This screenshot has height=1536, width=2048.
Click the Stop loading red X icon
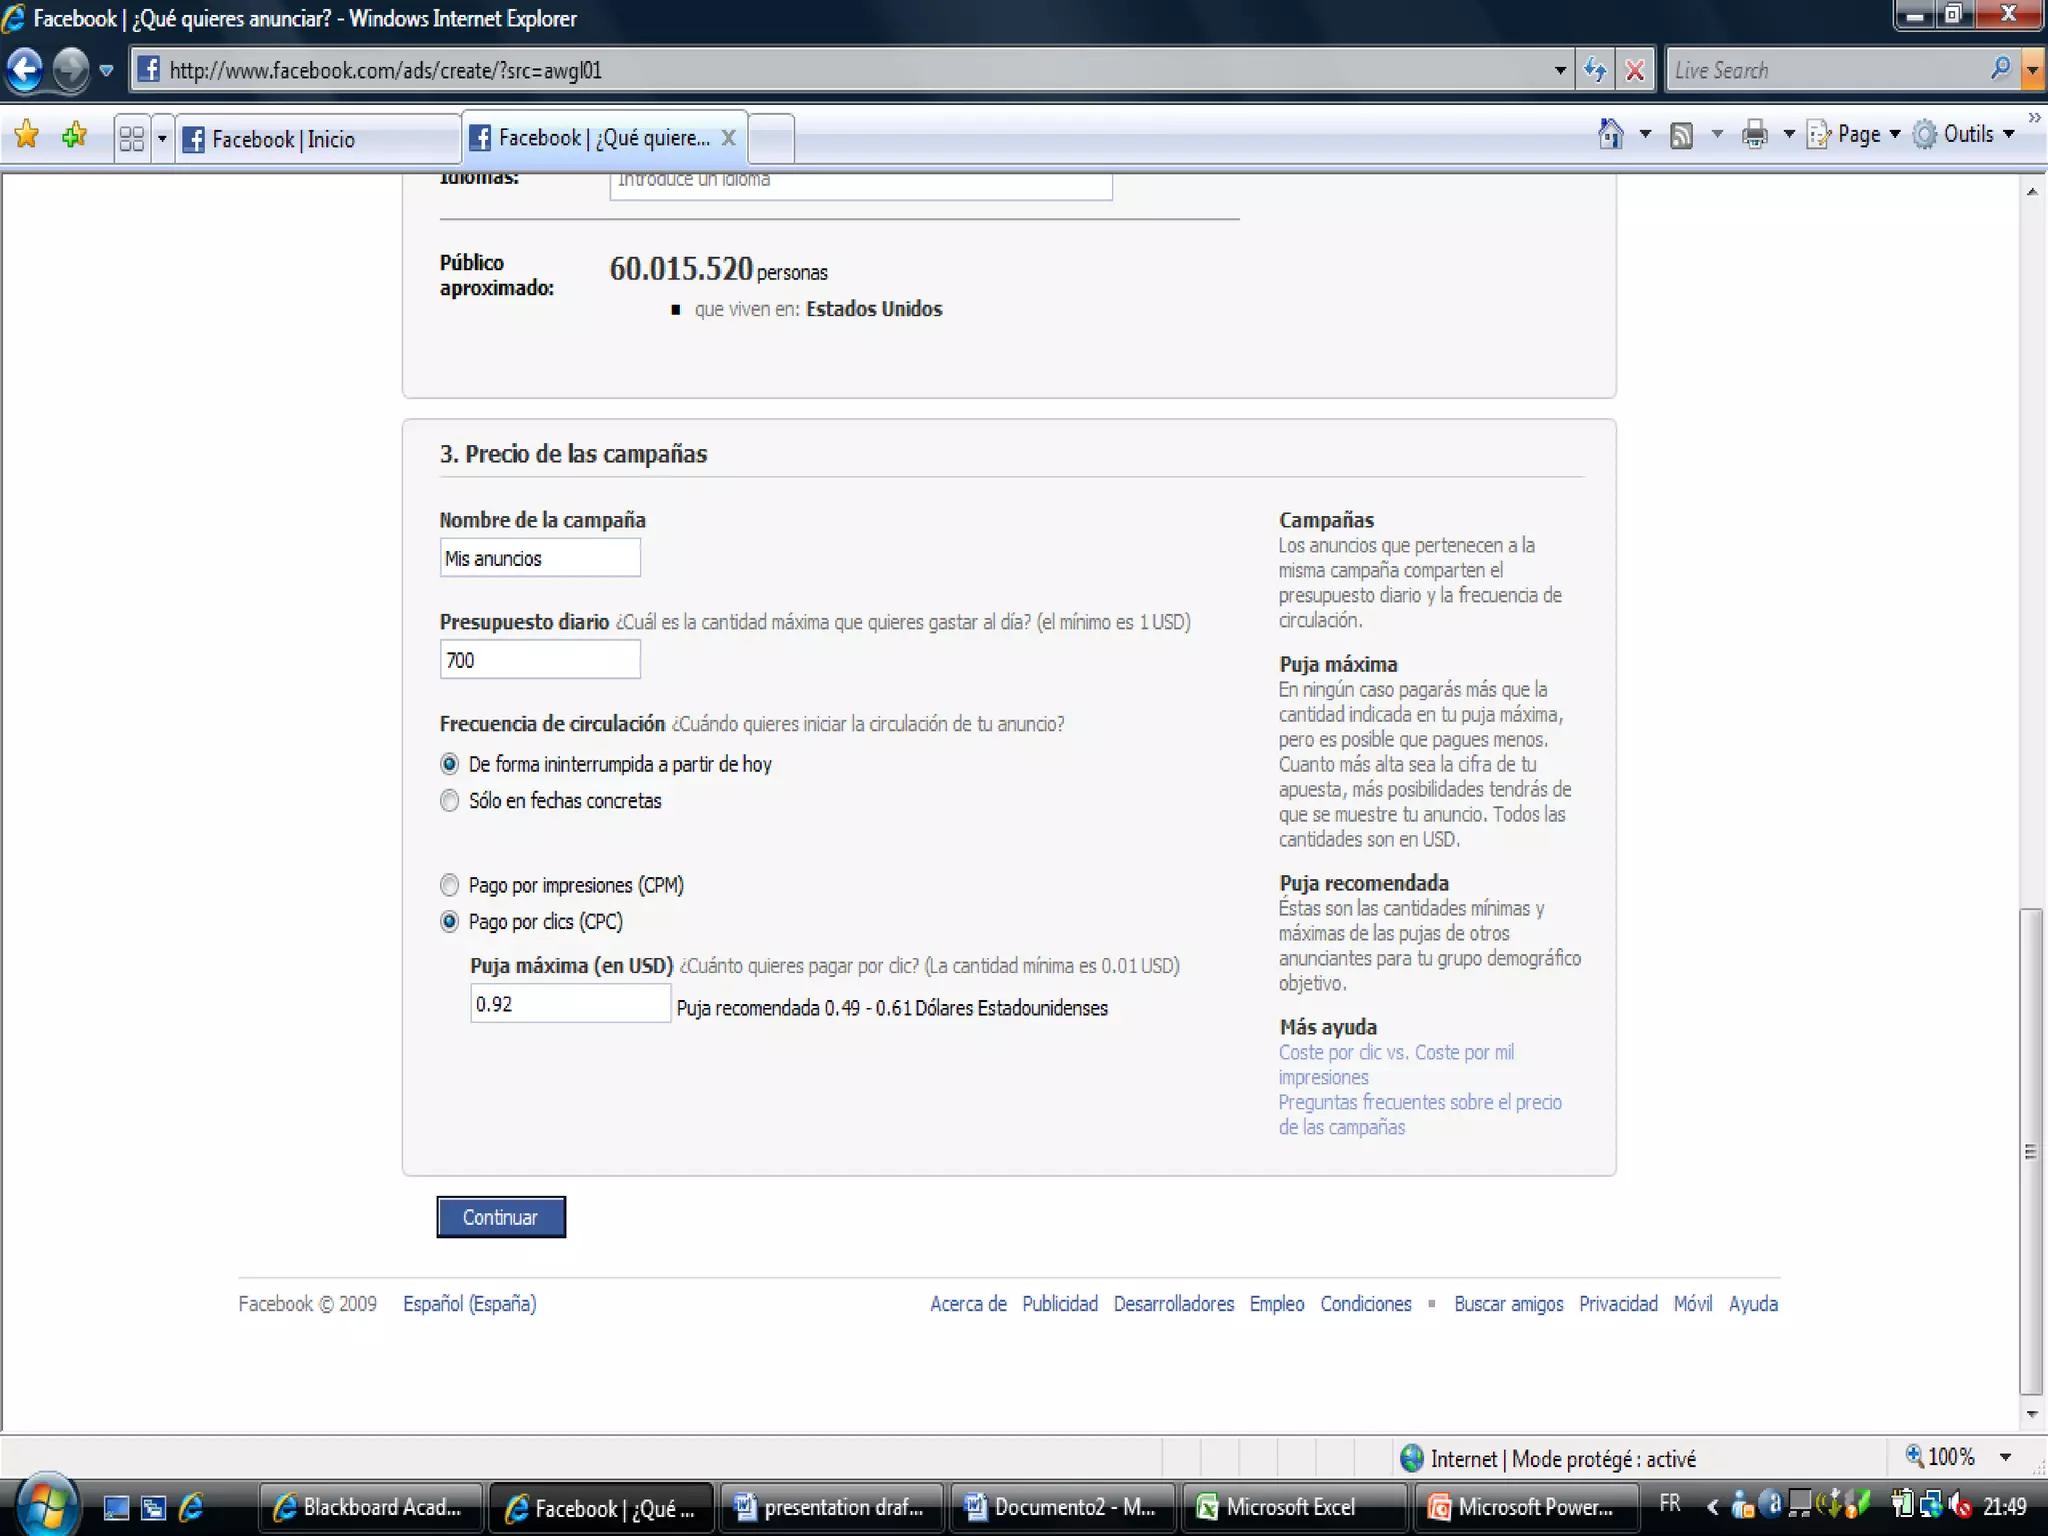tap(1635, 70)
